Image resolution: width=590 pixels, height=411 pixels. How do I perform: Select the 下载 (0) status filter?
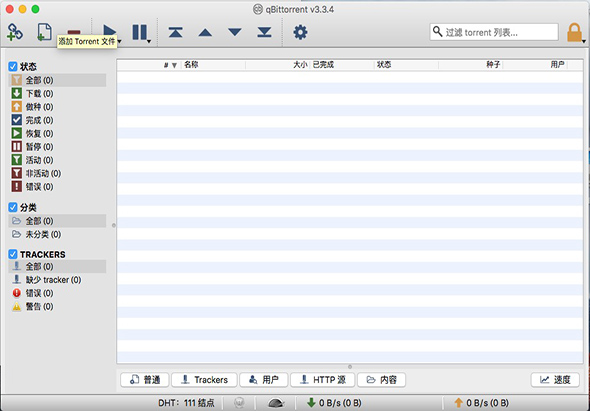[57, 93]
